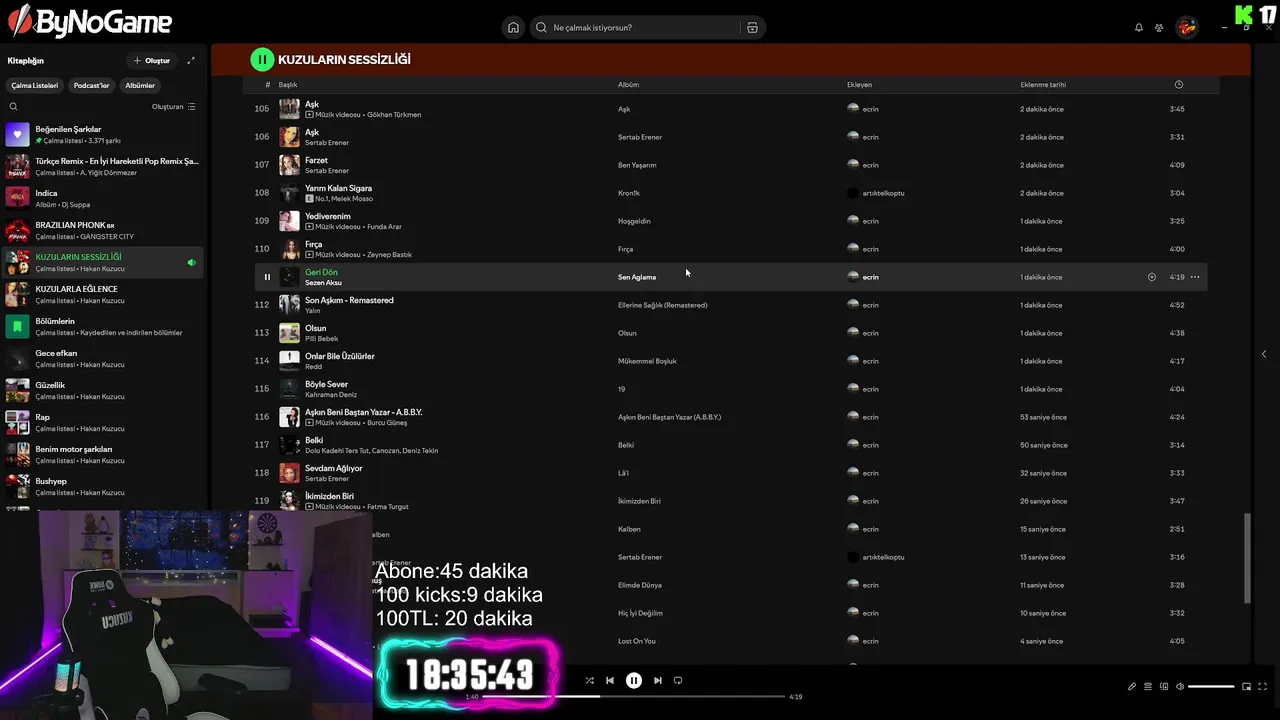Toggle repeat in the player bar
This screenshot has height=720, width=1280.
pos(678,680)
